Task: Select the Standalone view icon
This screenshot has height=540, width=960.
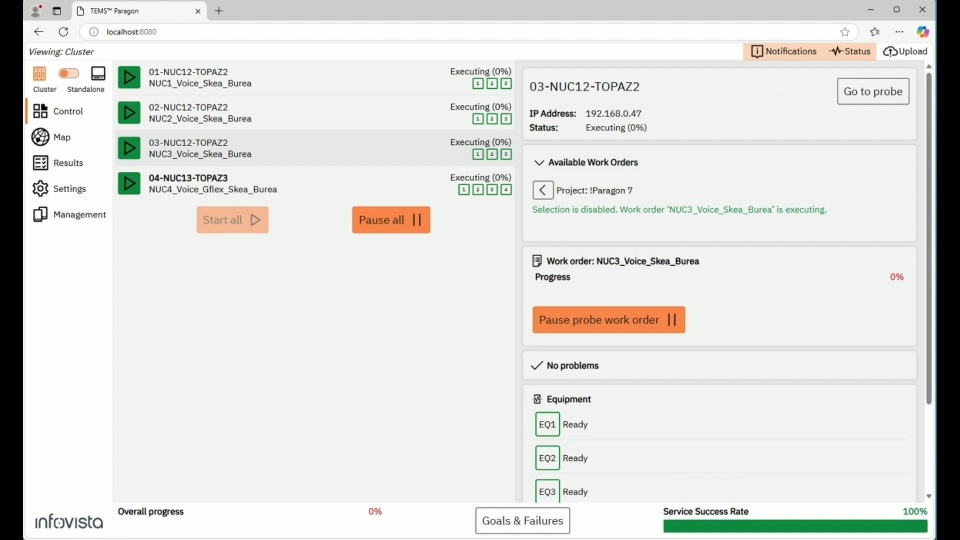Action: pos(98,73)
